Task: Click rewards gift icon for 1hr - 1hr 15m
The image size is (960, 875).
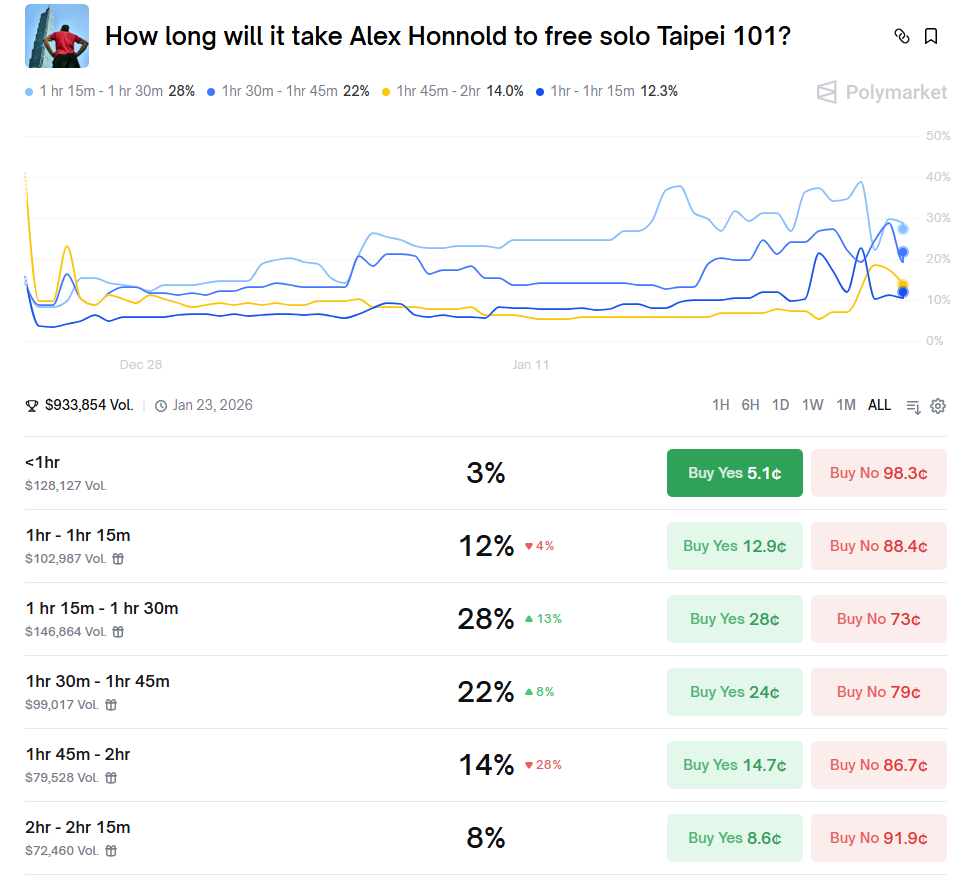Action: tap(118, 559)
